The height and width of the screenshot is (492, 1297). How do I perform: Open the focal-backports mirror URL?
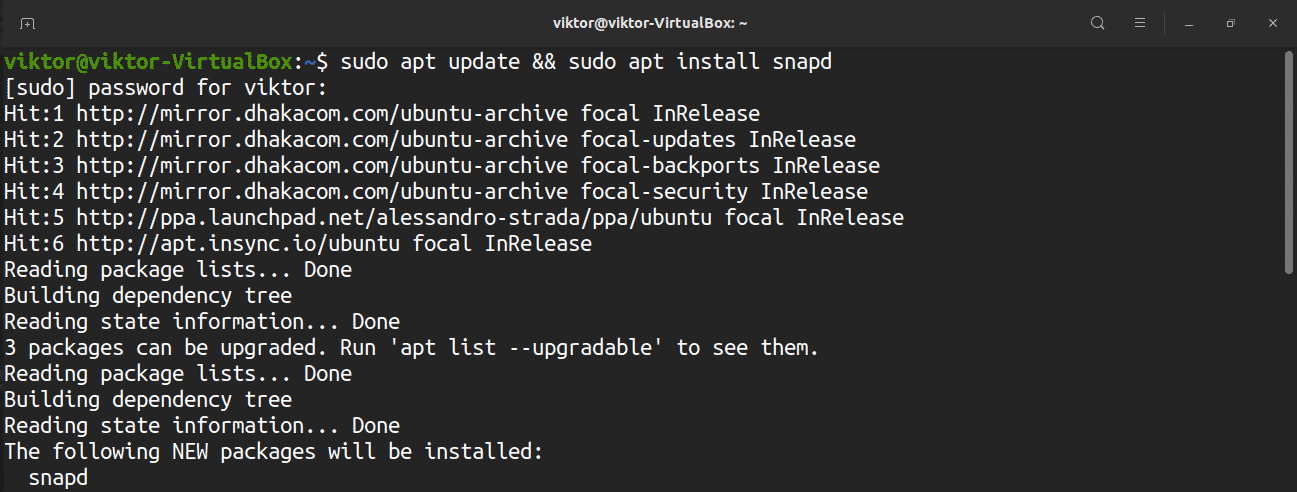pyautogui.click(x=322, y=166)
